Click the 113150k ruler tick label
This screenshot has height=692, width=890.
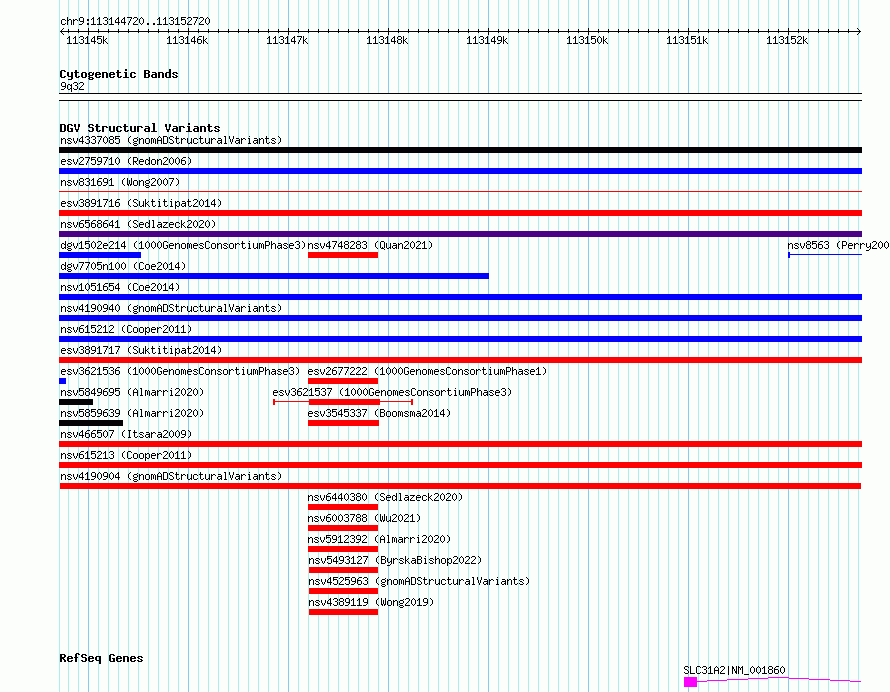click(586, 40)
